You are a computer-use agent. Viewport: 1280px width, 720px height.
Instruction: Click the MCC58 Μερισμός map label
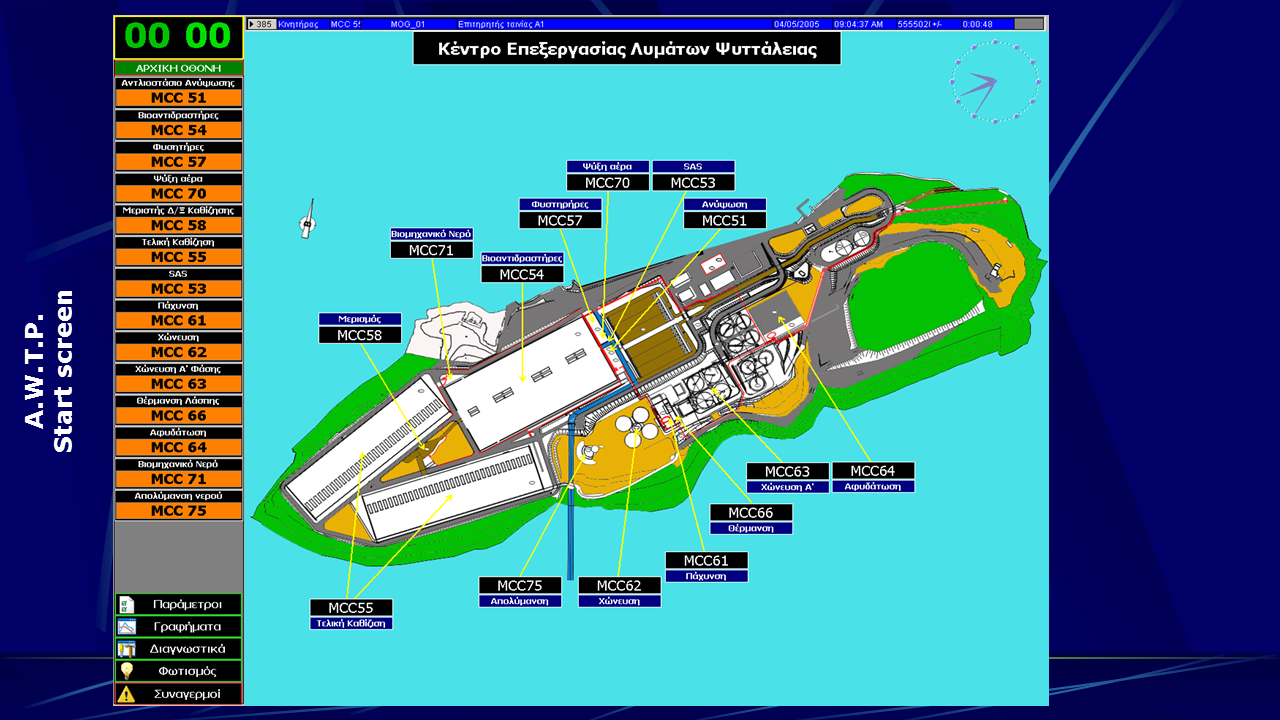click(x=359, y=335)
